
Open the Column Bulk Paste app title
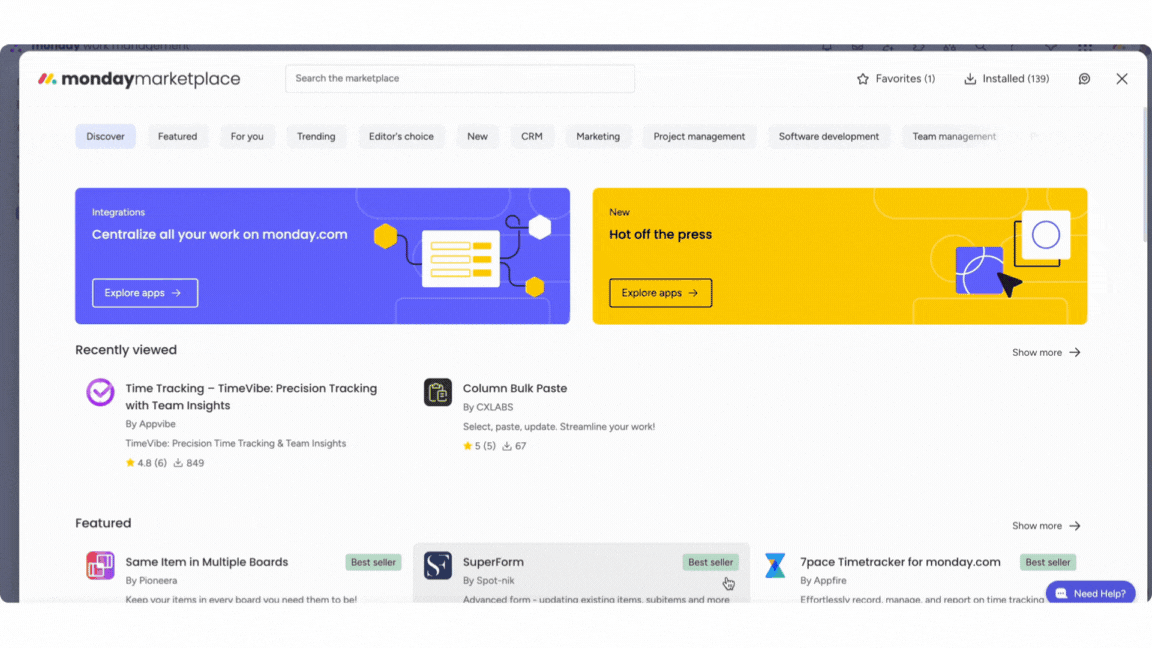[515, 389]
